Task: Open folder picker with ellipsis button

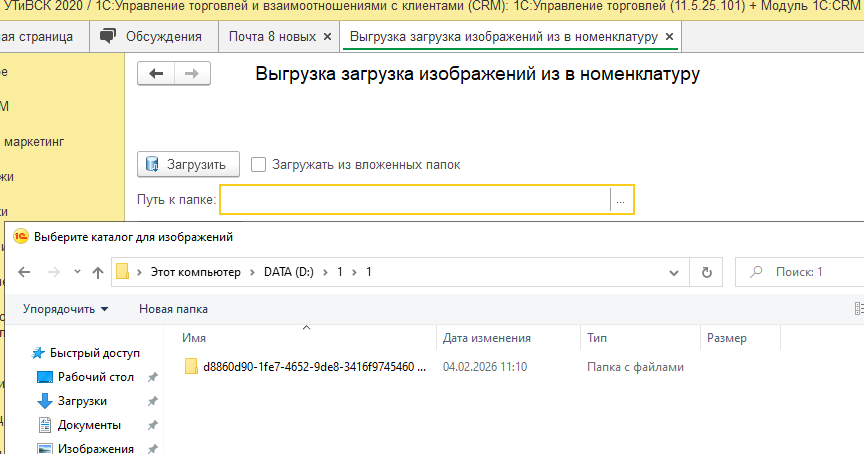Action: [x=620, y=199]
